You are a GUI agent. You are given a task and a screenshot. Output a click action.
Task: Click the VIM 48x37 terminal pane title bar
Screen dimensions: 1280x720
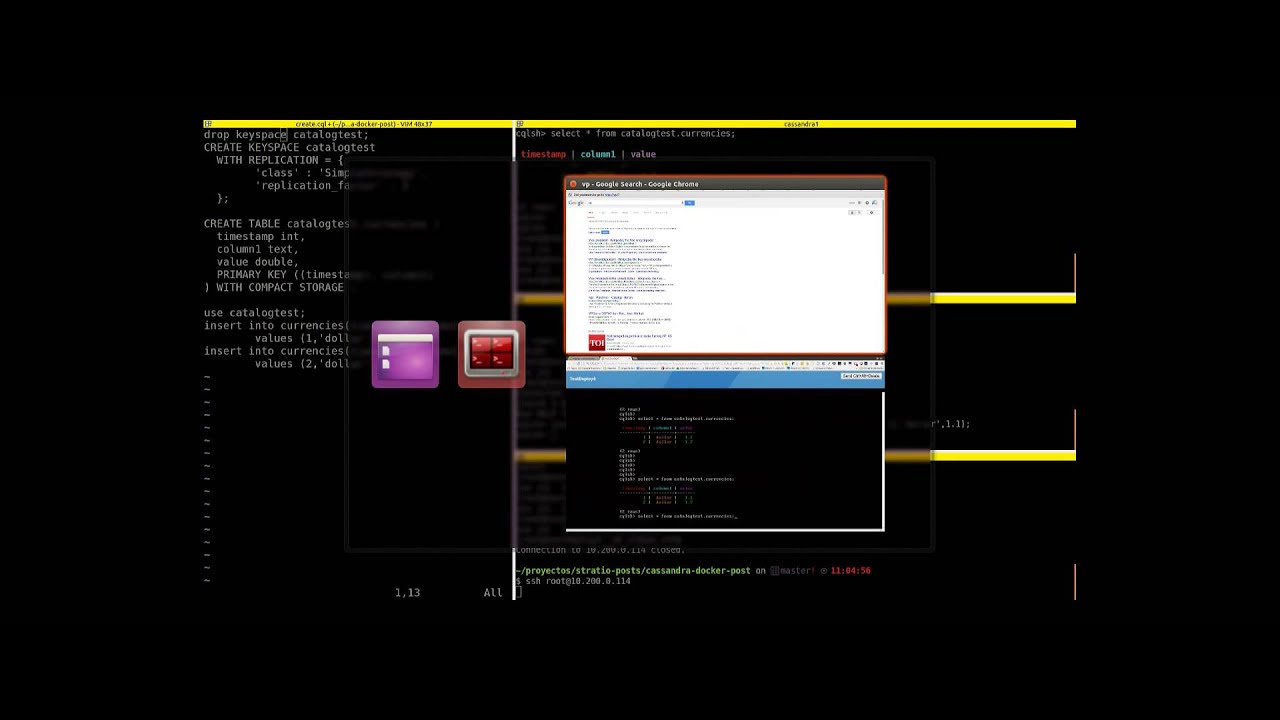pos(358,124)
